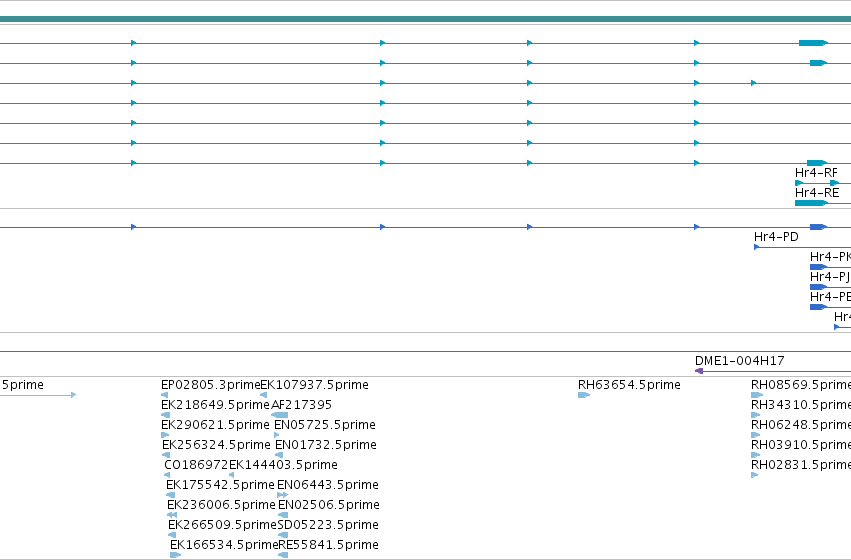Select the thick teal gene bar at top
Screen dimensions: 851x560
426,19
